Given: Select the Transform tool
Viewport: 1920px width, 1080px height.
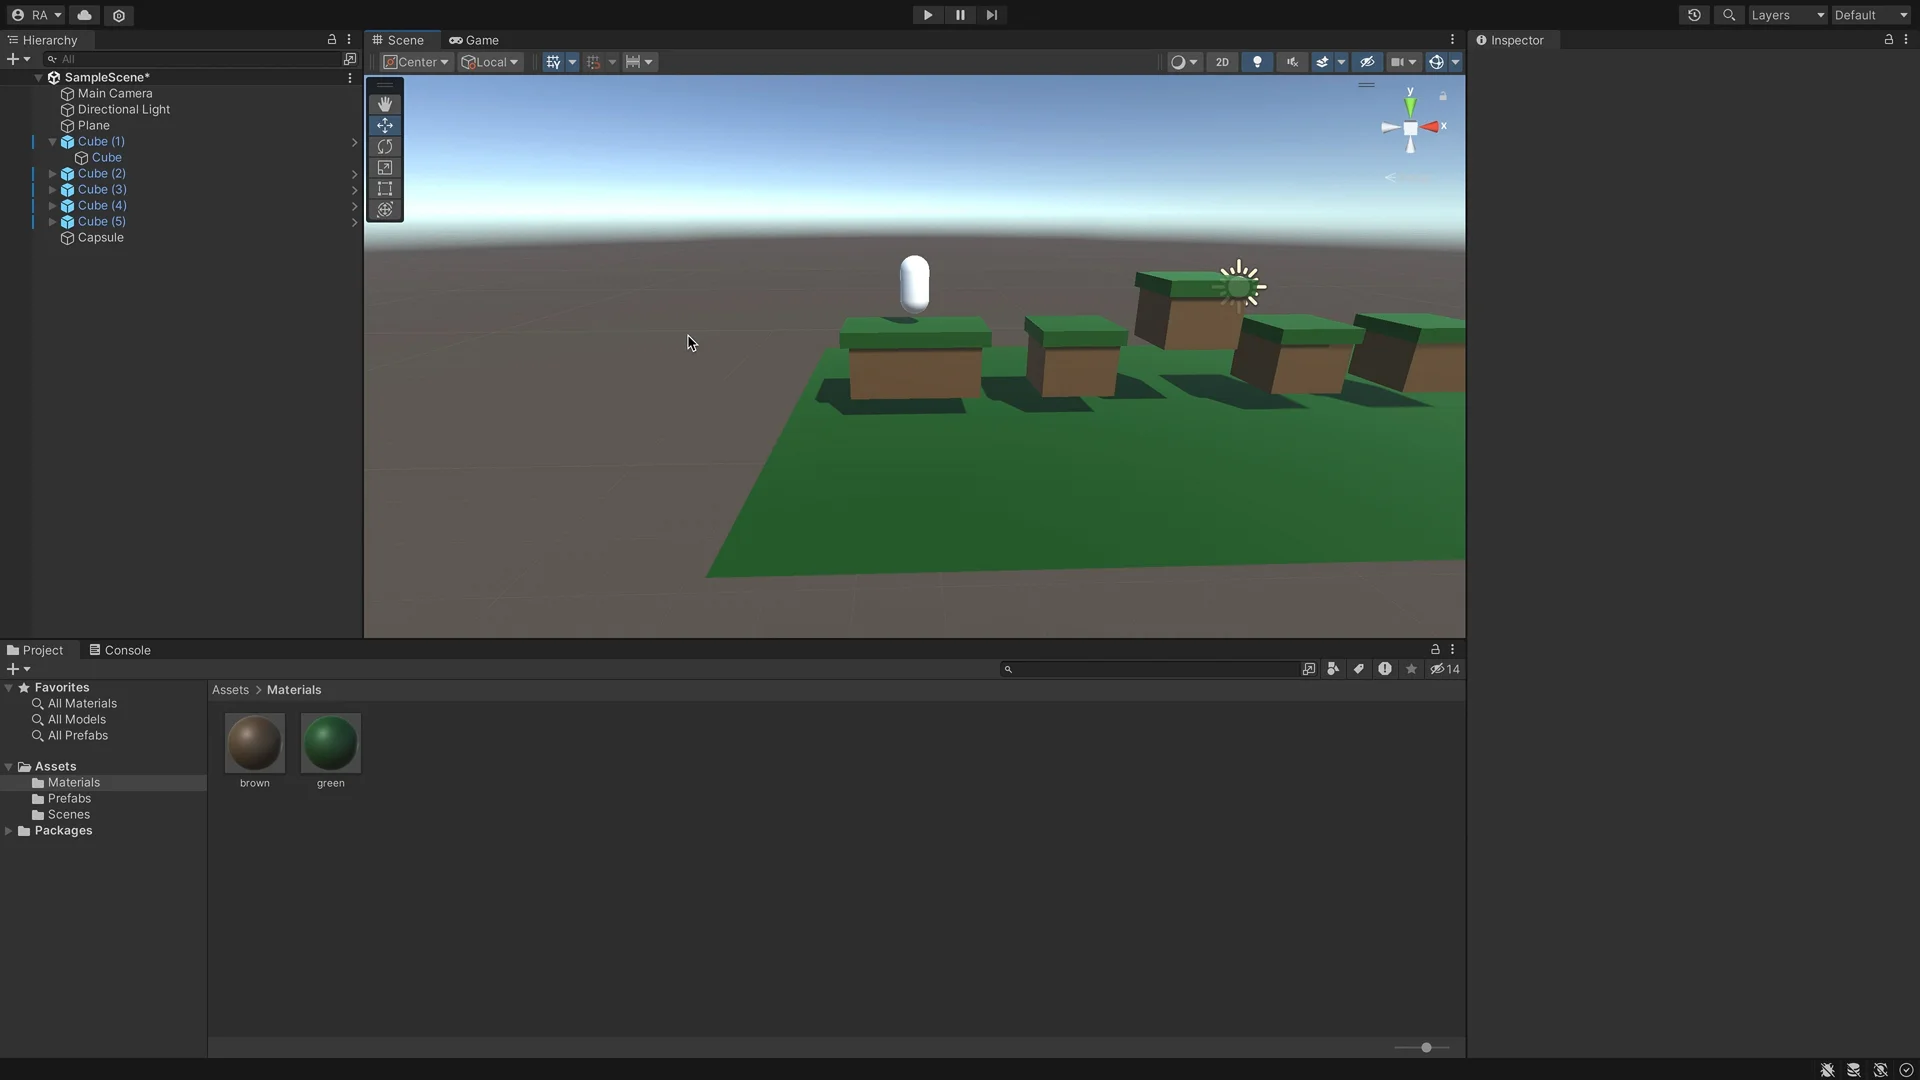Looking at the screenshot, I should point(385,209).
